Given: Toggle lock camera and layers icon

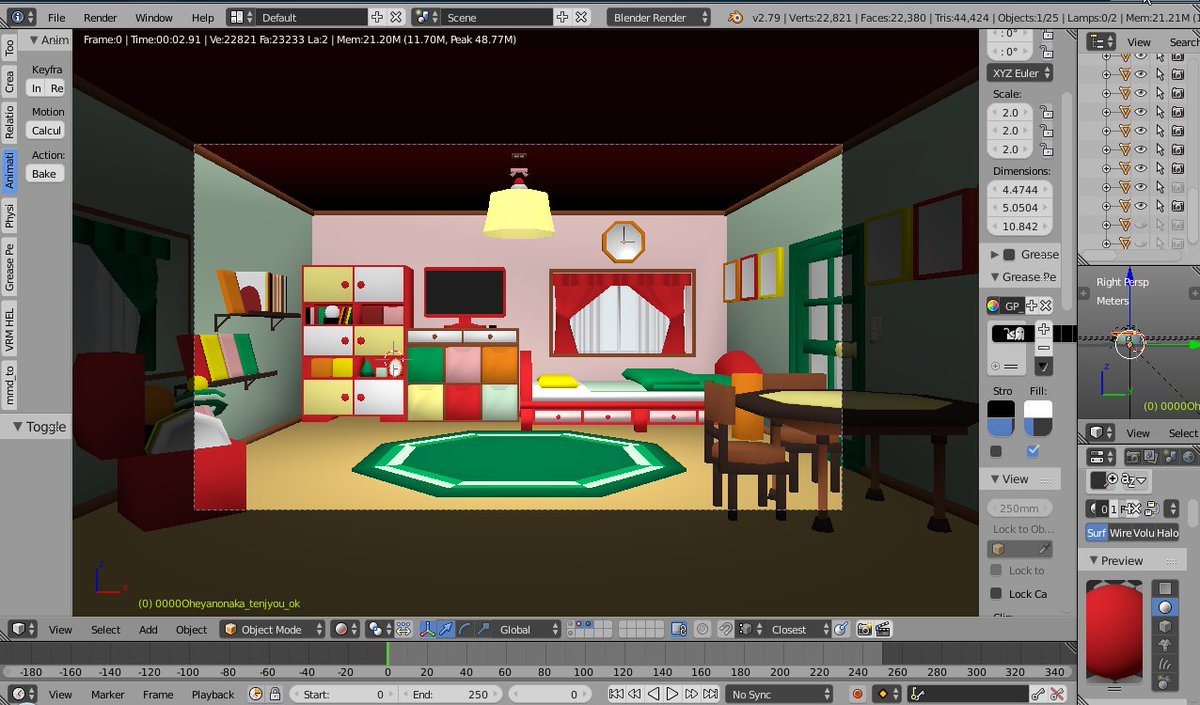Looking at the screenshot, I should (x=679, y=629).
